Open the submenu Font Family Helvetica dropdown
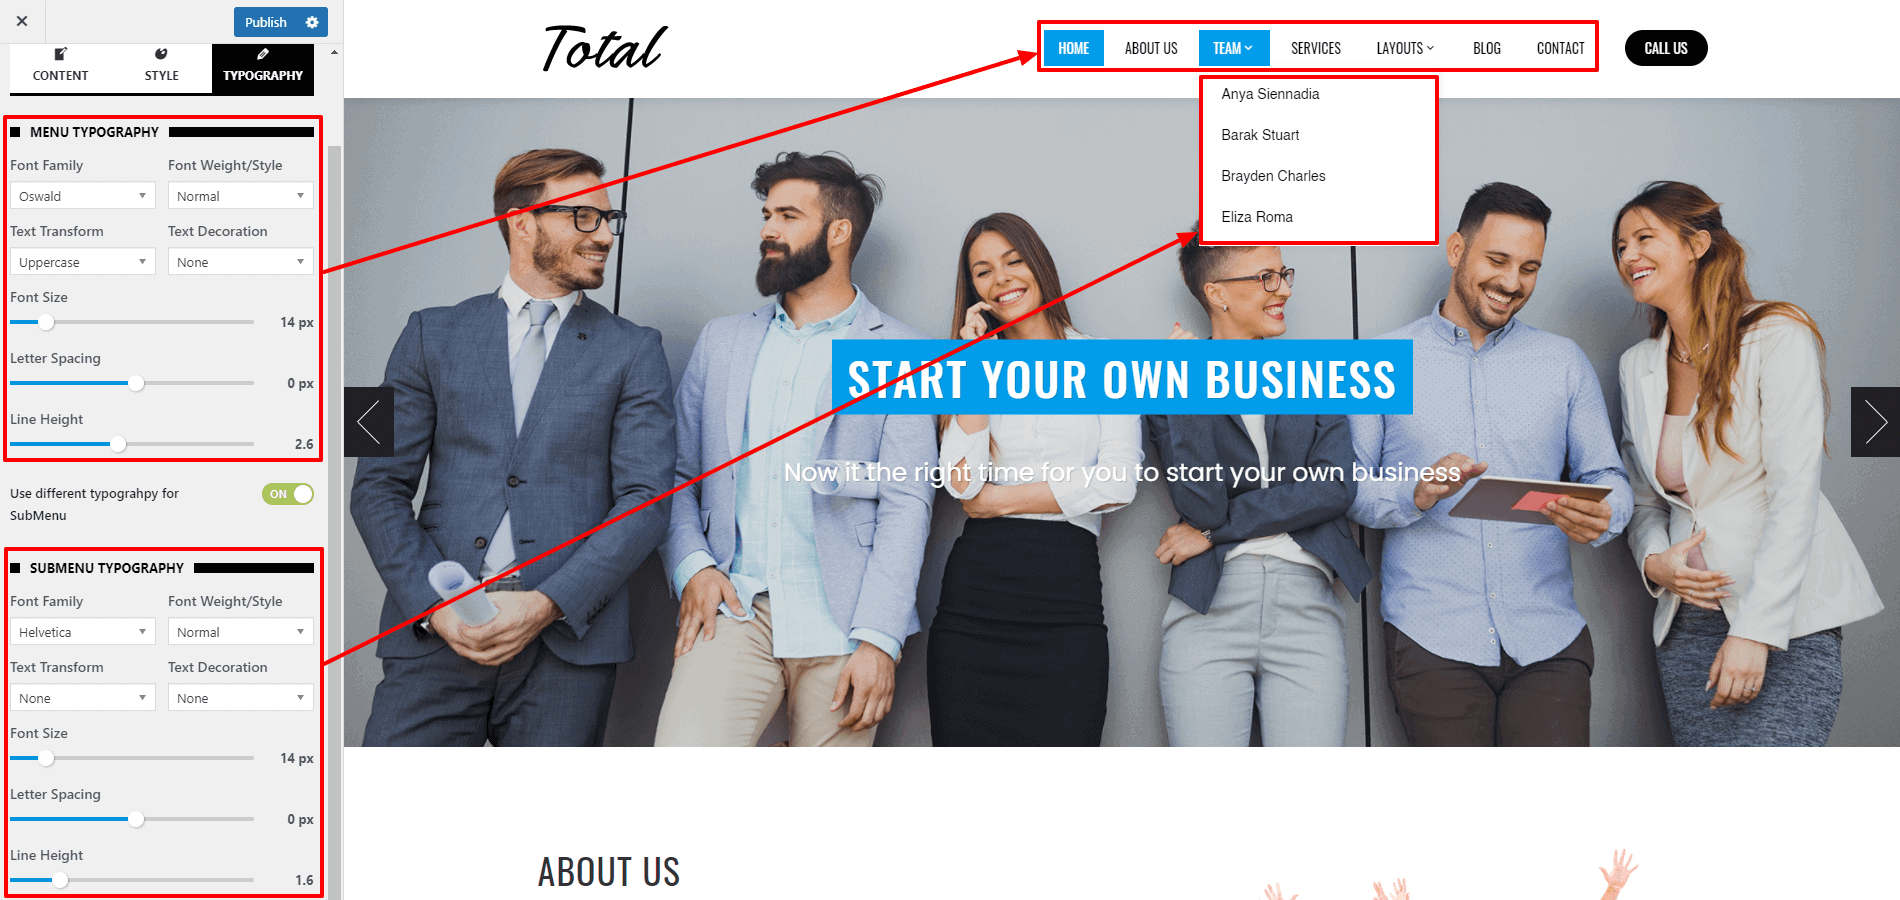Viewport: 1900px width, 900px height. coord(82,632)
